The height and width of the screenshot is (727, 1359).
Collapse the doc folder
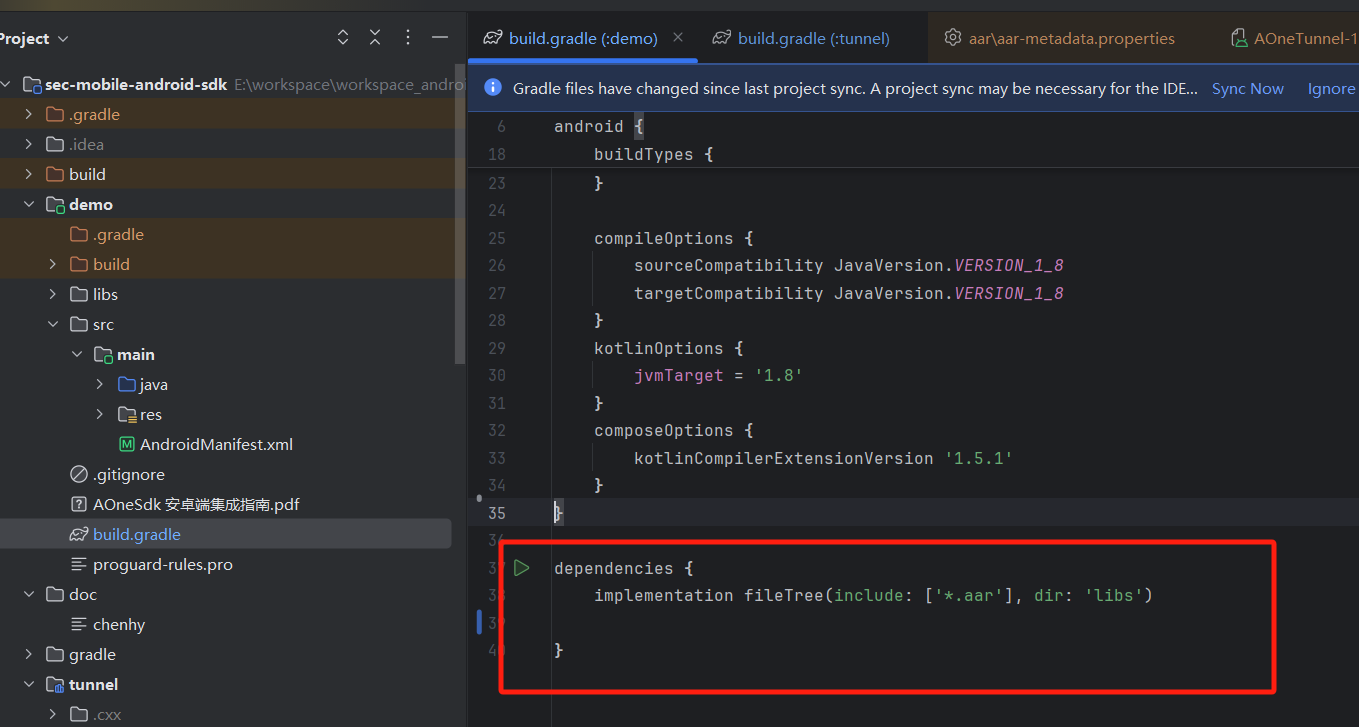tap(29, 595)
